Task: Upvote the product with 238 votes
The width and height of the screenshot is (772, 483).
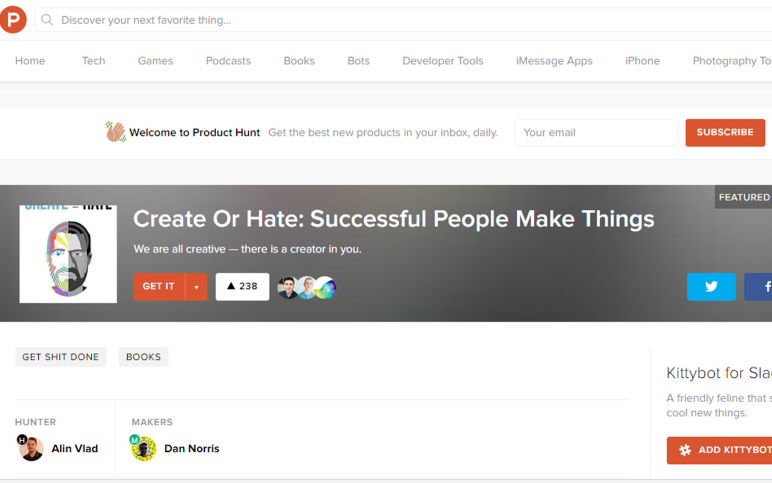Action: (242, 287)
